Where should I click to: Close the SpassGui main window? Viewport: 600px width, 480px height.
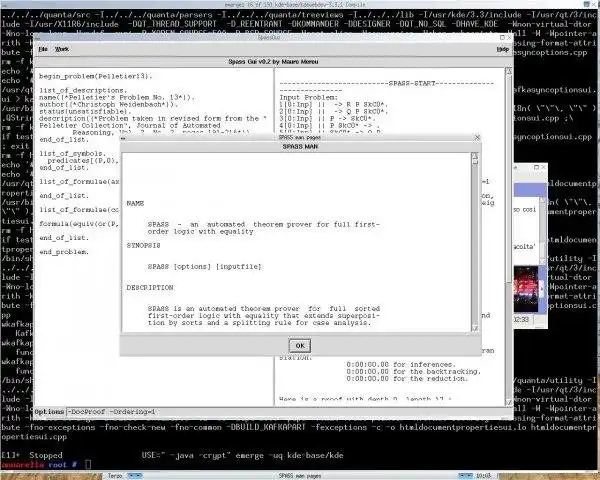coord(509,38)
